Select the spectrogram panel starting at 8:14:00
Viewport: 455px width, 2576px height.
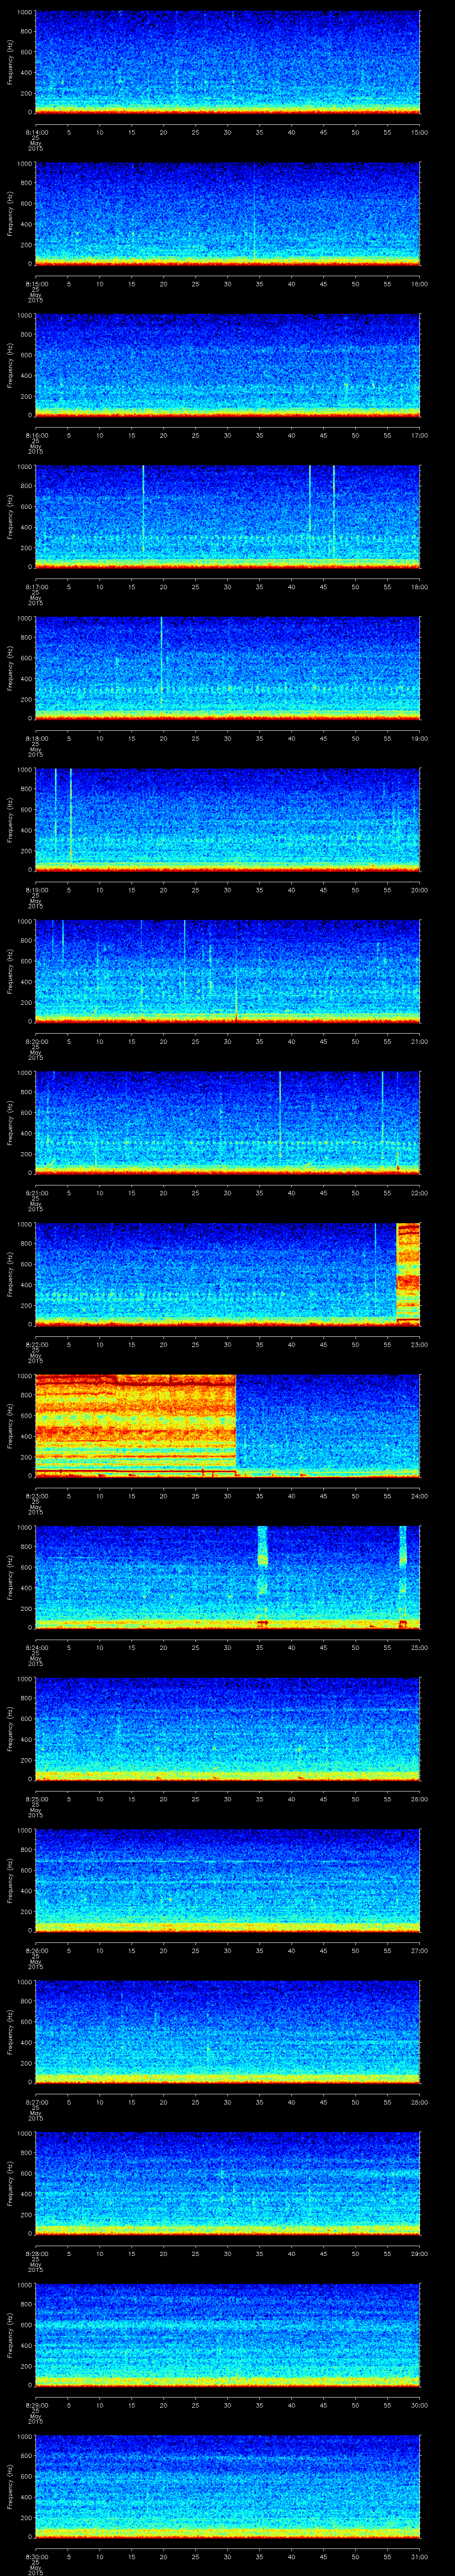click(227, 62)
